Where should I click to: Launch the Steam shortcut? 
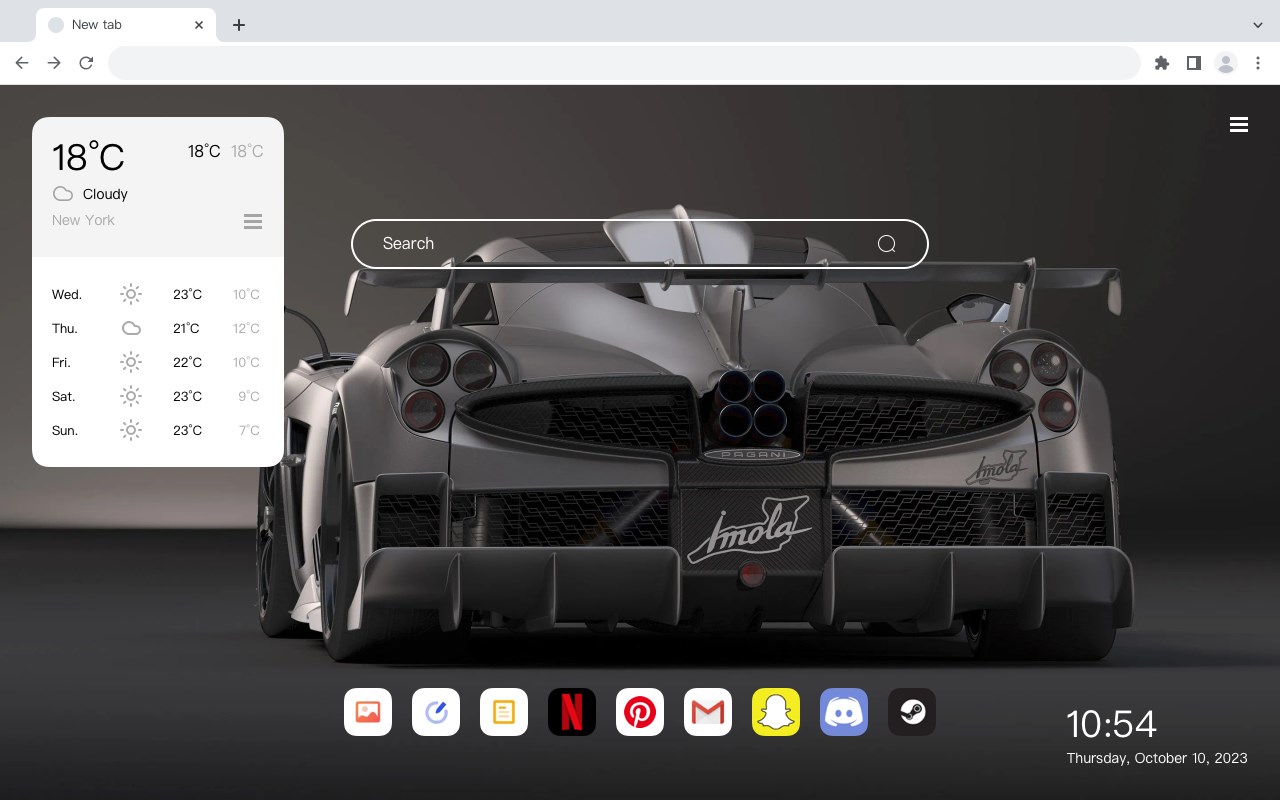pos(912,712)
